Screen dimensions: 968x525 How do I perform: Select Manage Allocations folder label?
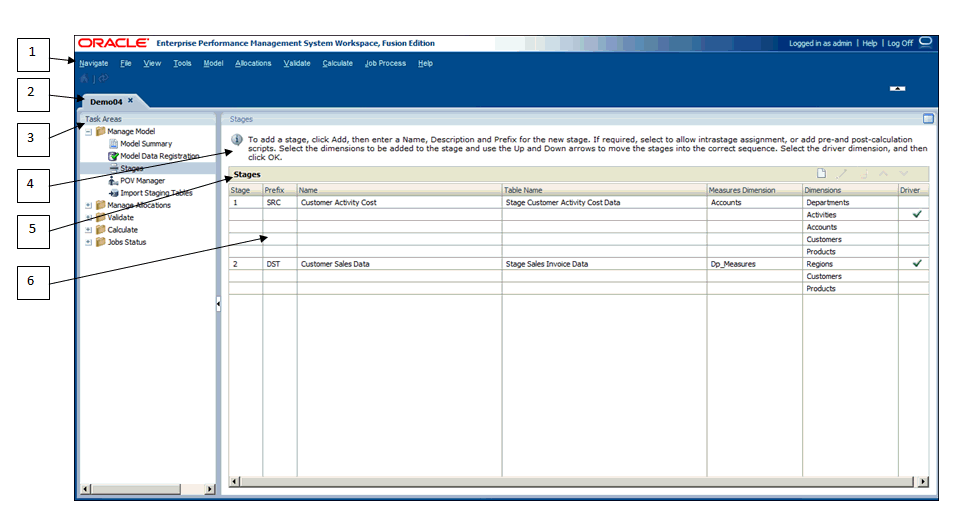pos(139,205)
